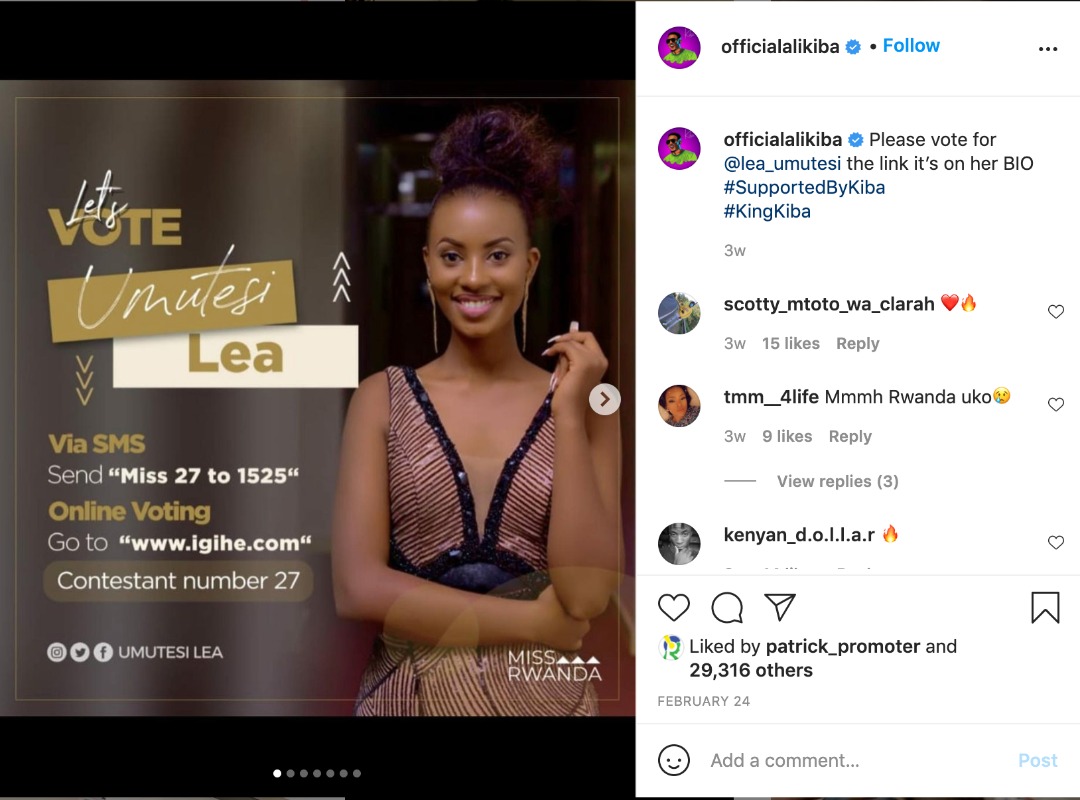View 29,316 others who liked
Image resolution: width=1080 pixels, height=800 pixels.
(751, 670)
